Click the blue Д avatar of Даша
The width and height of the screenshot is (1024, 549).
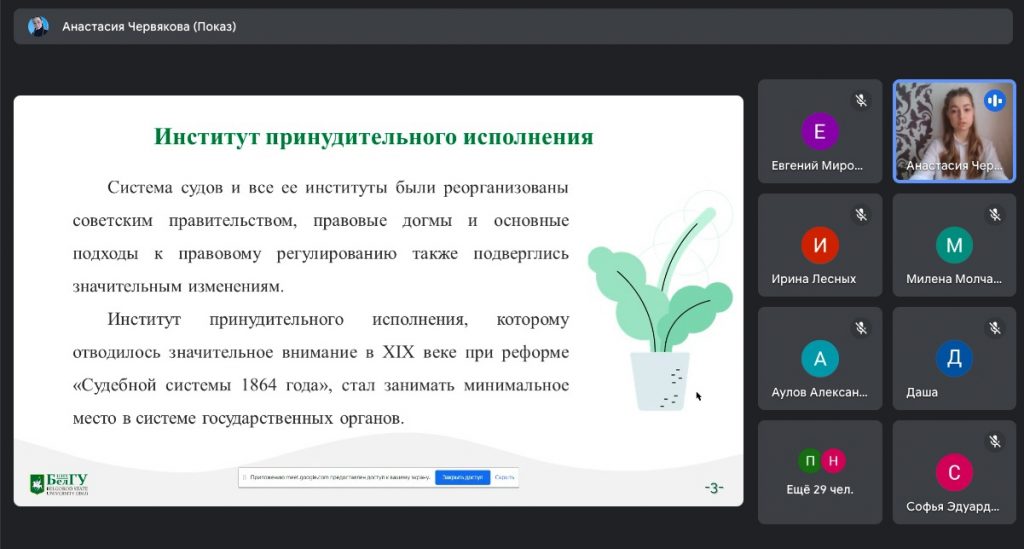(954, 358)
